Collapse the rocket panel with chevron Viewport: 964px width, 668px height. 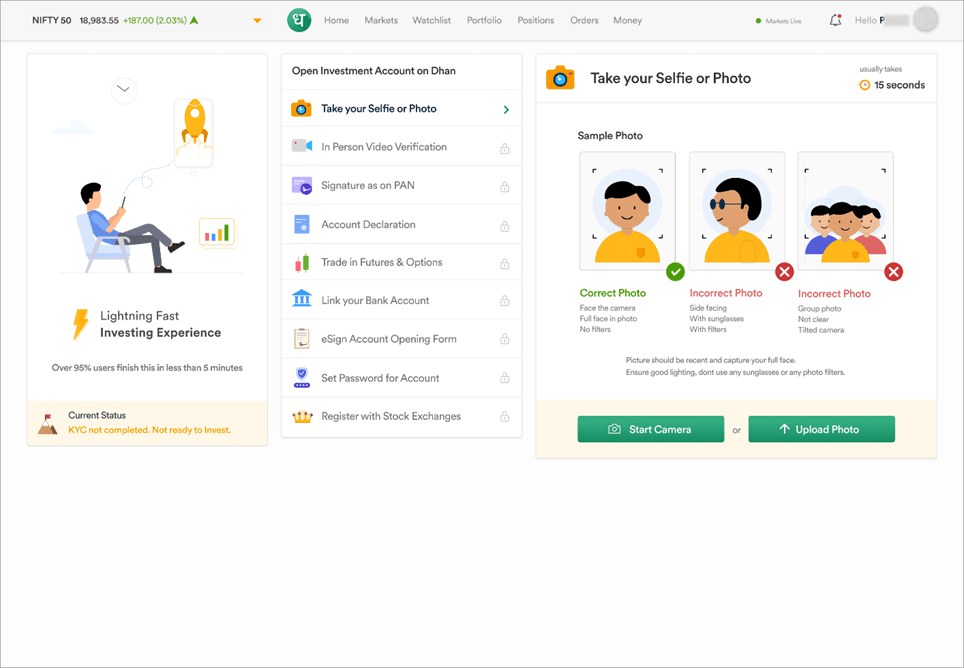pyautogui.click(x=123, y=89)
